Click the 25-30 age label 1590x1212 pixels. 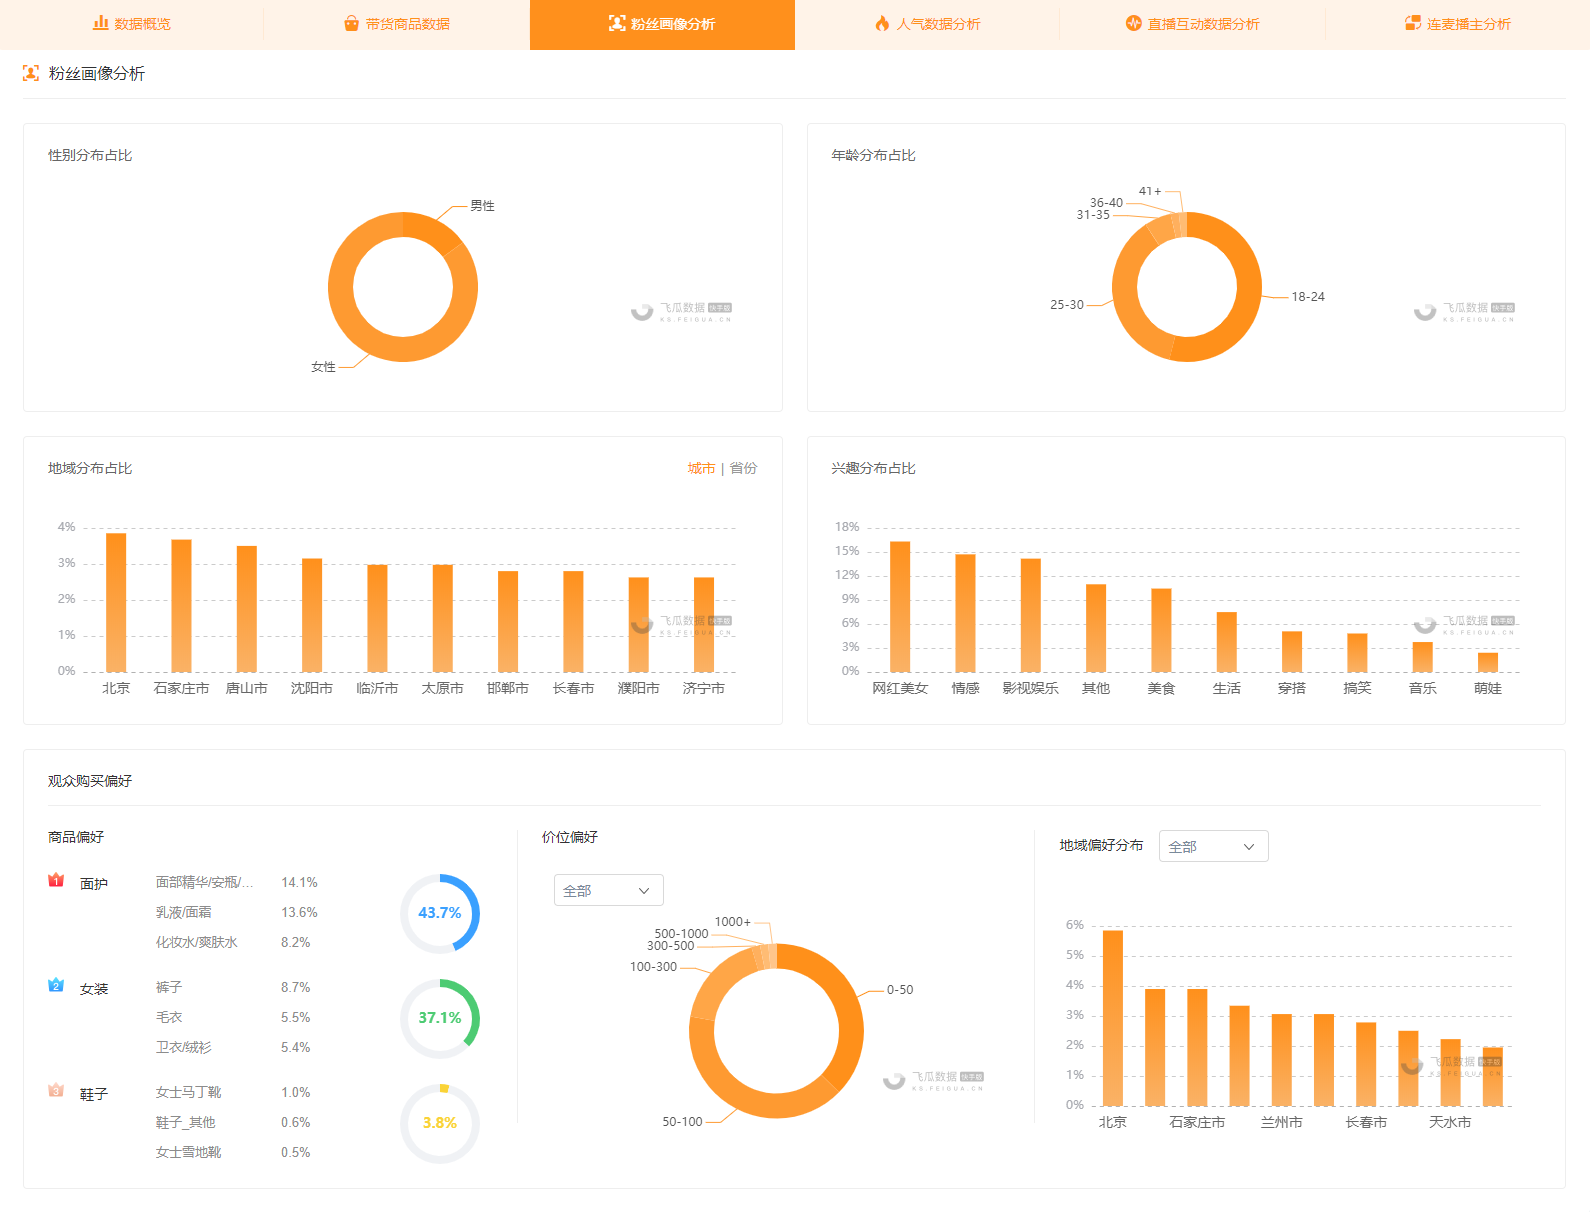pos(1067,305)
